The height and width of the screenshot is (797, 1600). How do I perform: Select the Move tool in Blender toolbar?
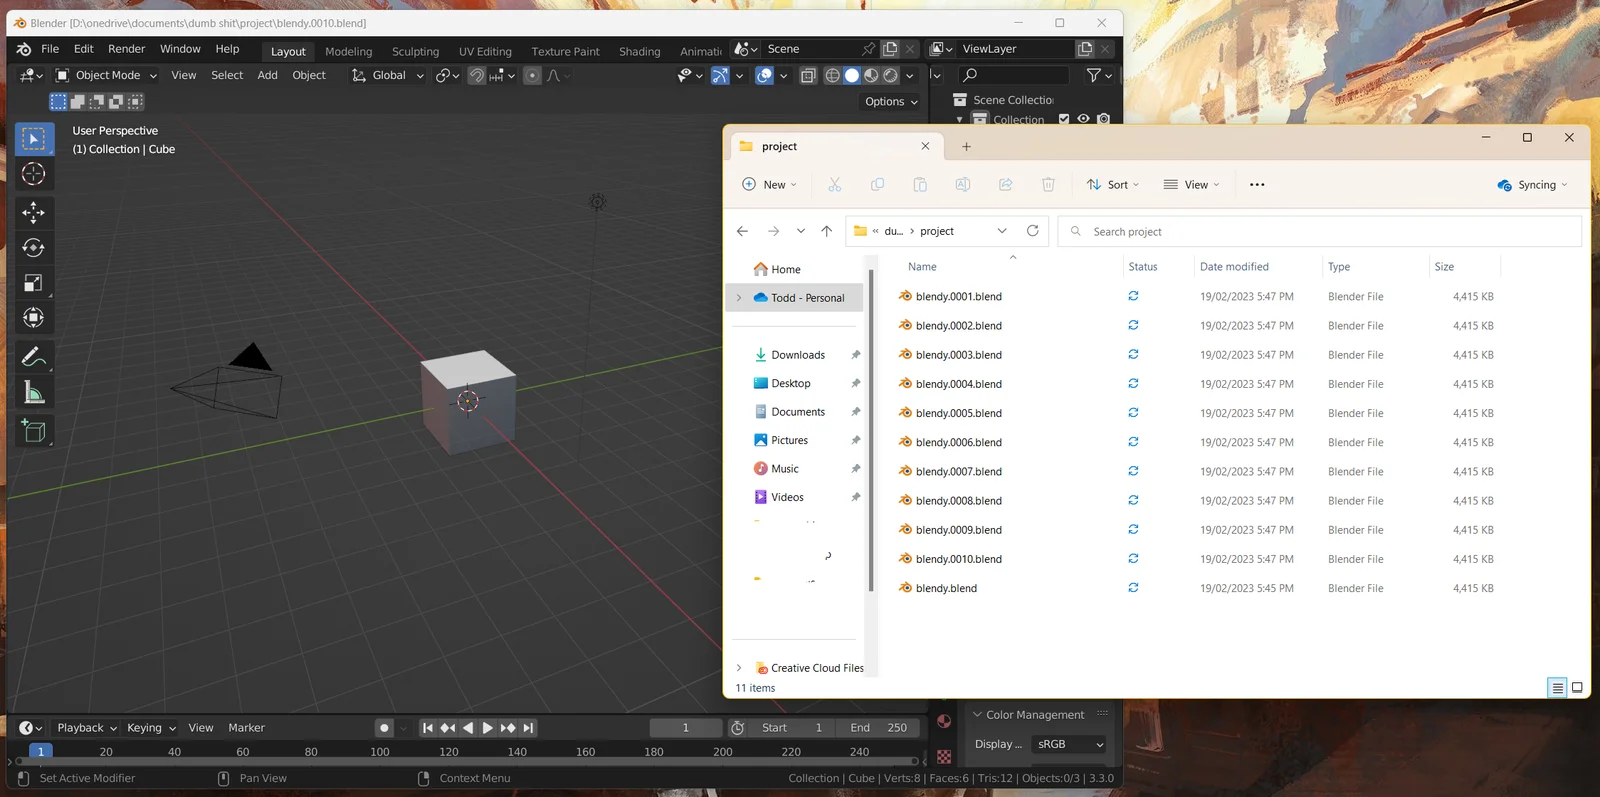click(33, 212)
